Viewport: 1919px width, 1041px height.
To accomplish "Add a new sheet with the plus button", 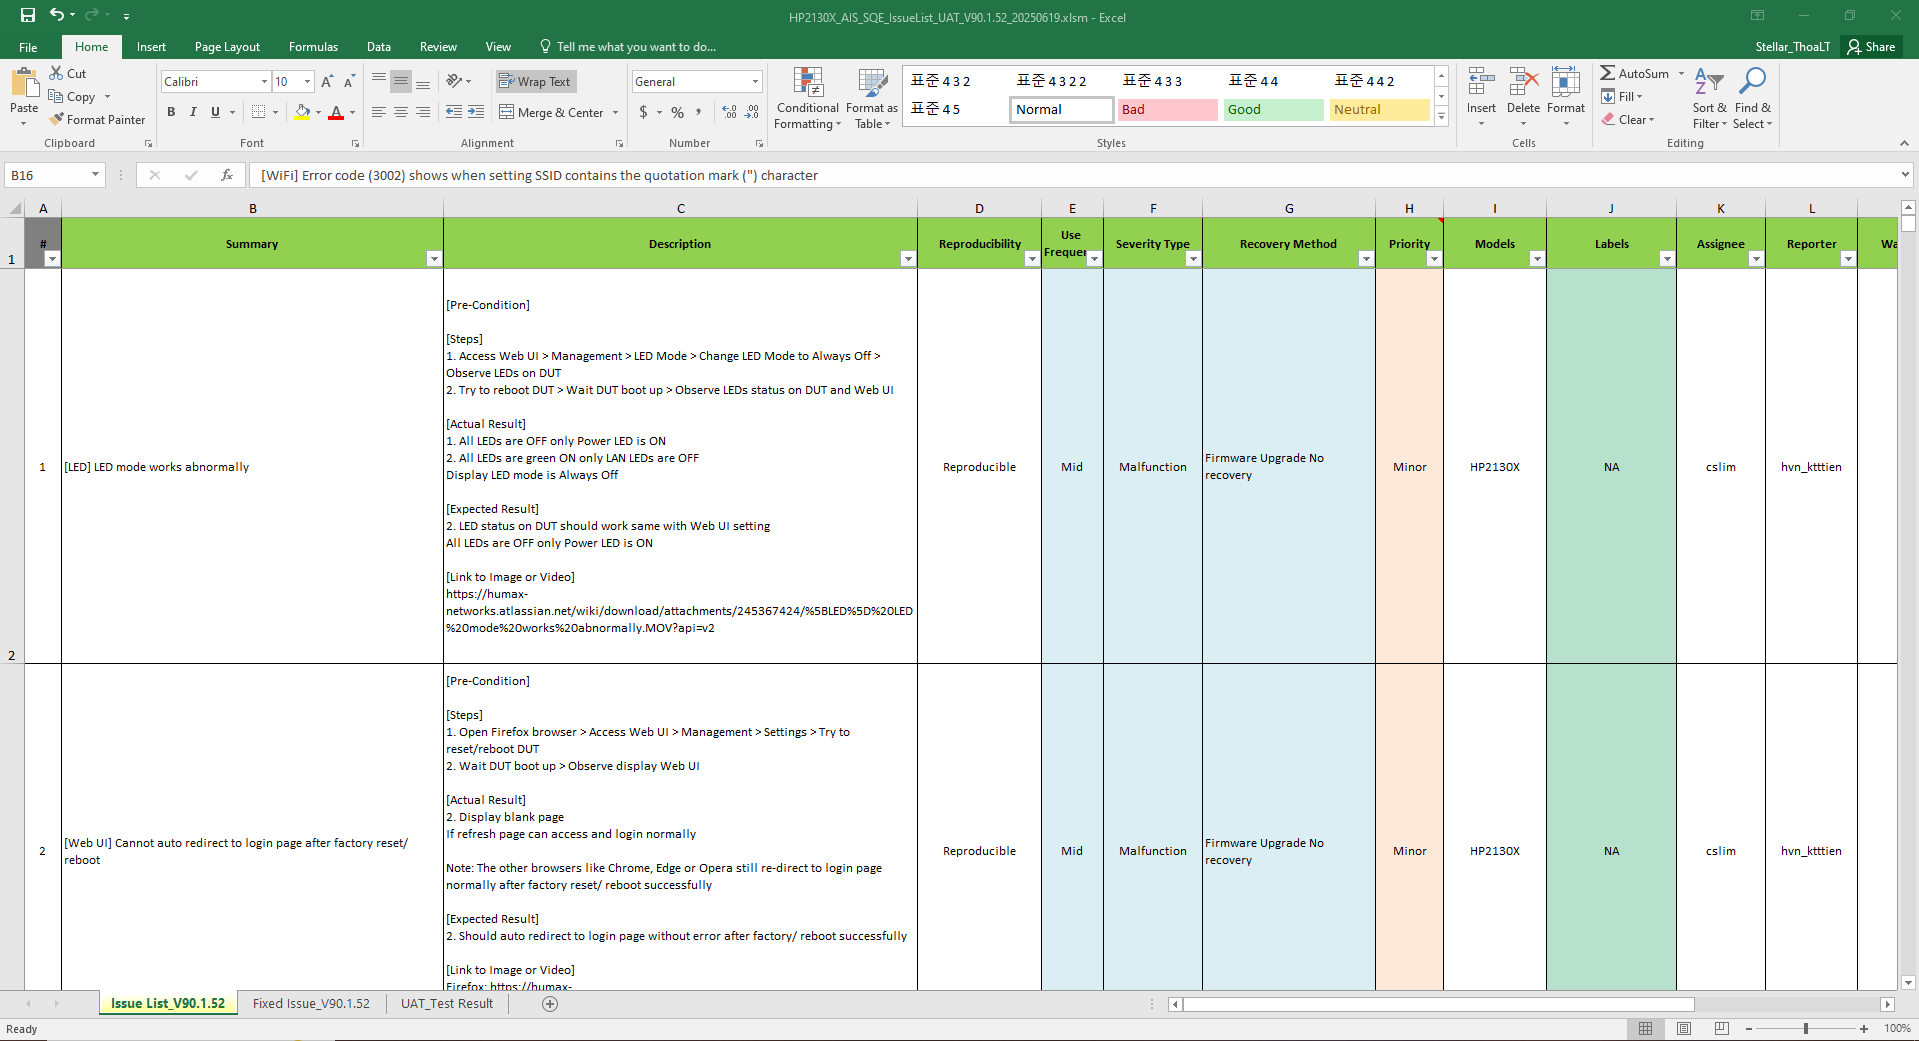I will (x=550, y=1004).
